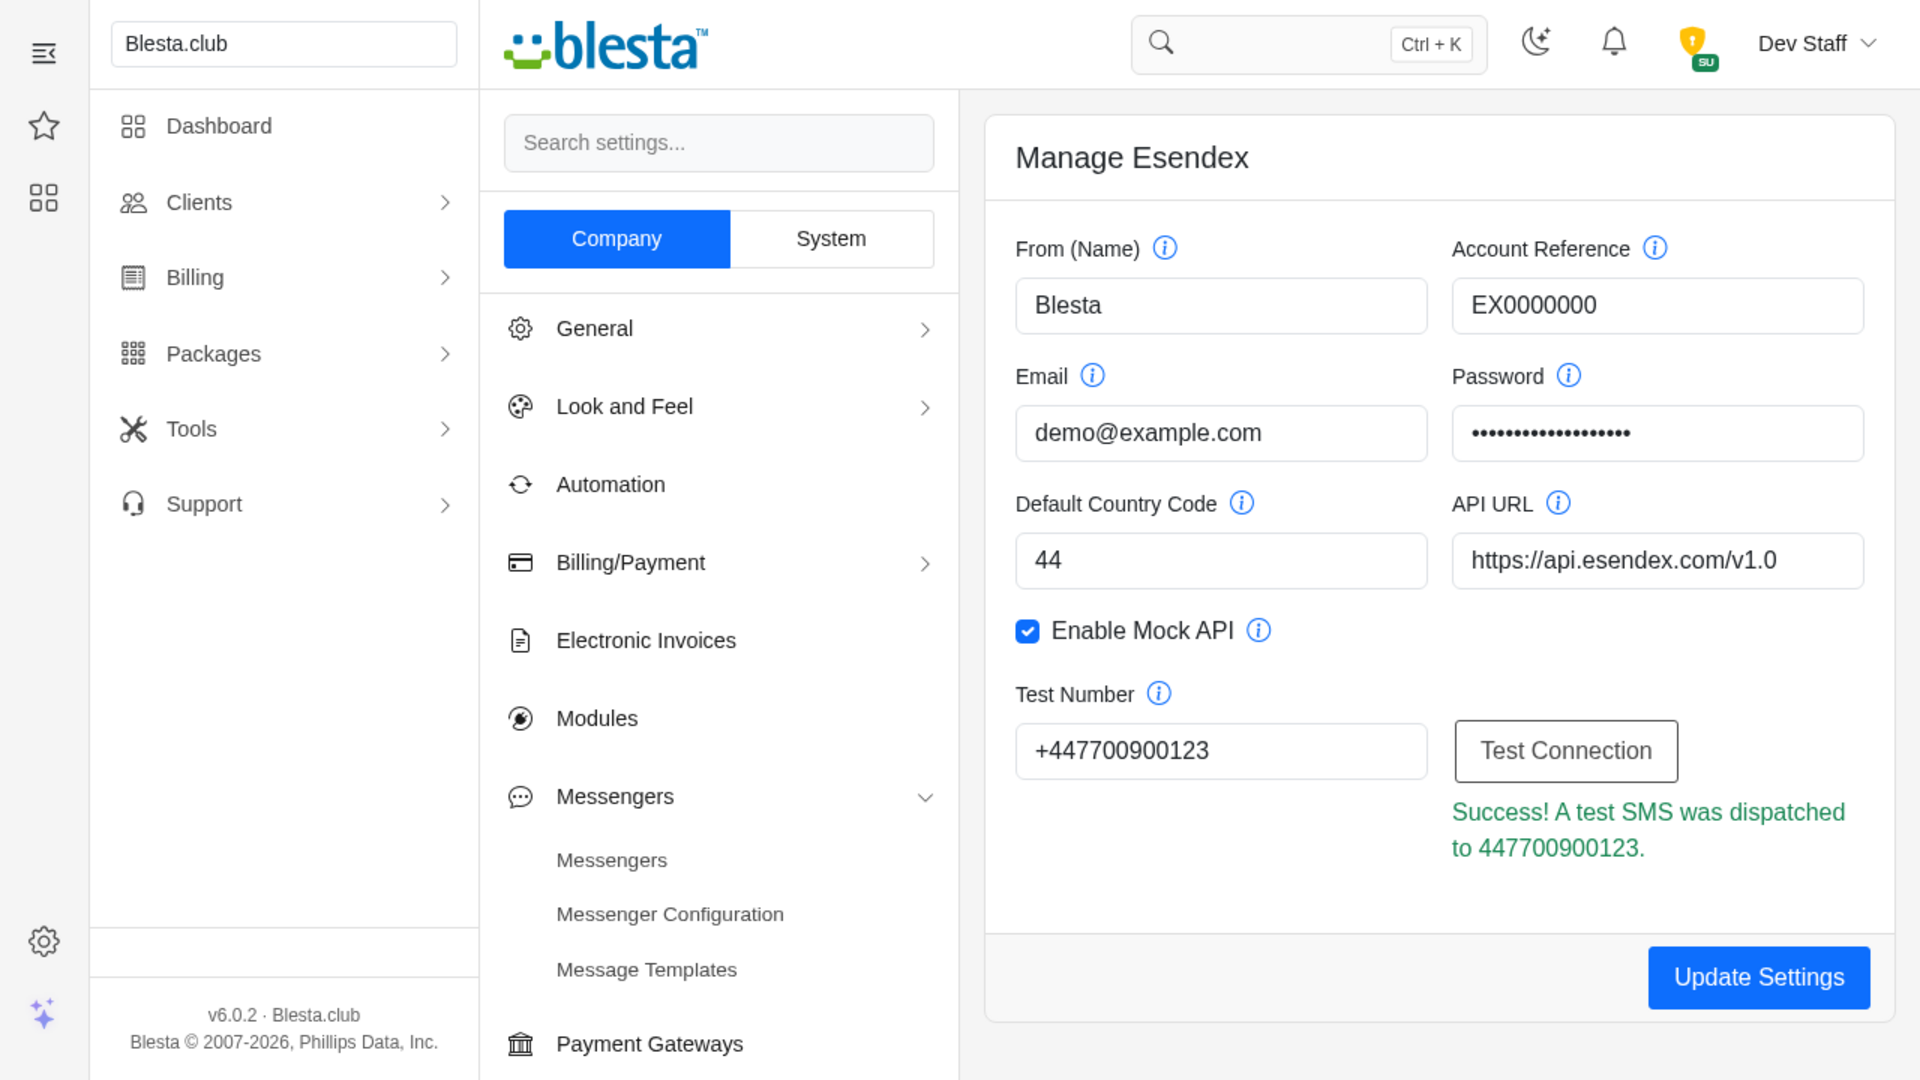Image resolution: width=1920 pixels, height=1080 pixels.
Task: Expand the Packages menu chevron
Action: click(x=445, y=354)
